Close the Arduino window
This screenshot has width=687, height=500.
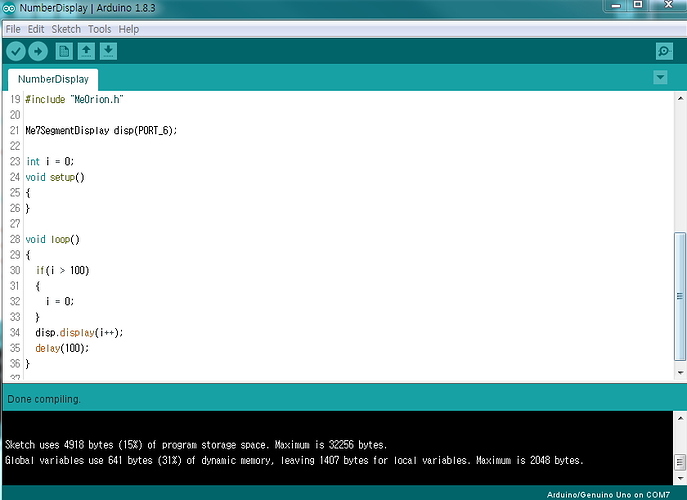click(x=668, y=5)
